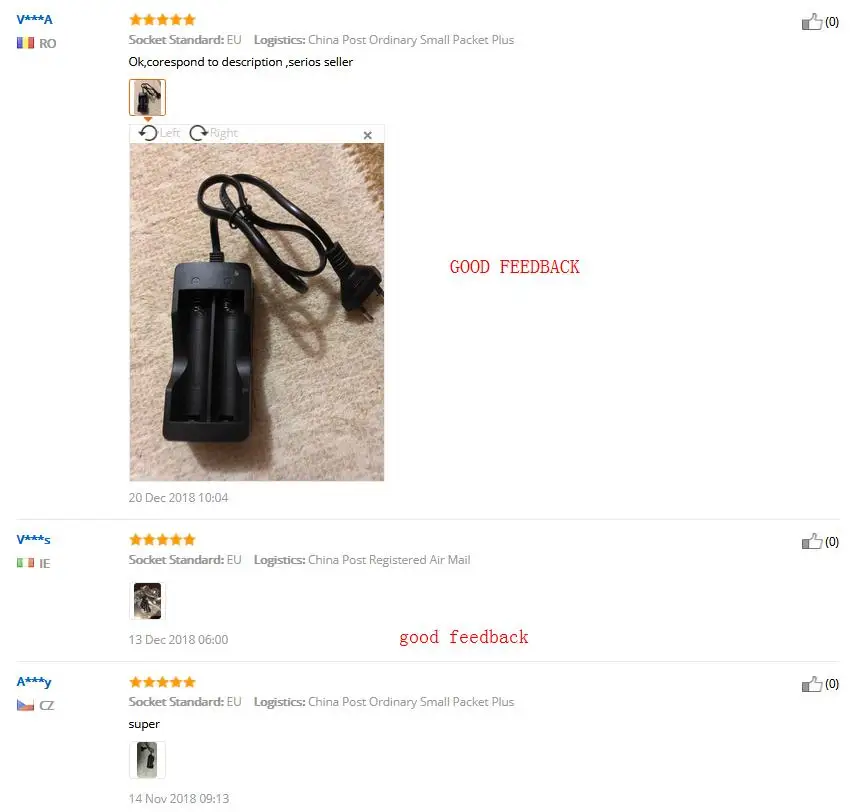Click the rotate Left icon above the image

click(x=149, y=132)
